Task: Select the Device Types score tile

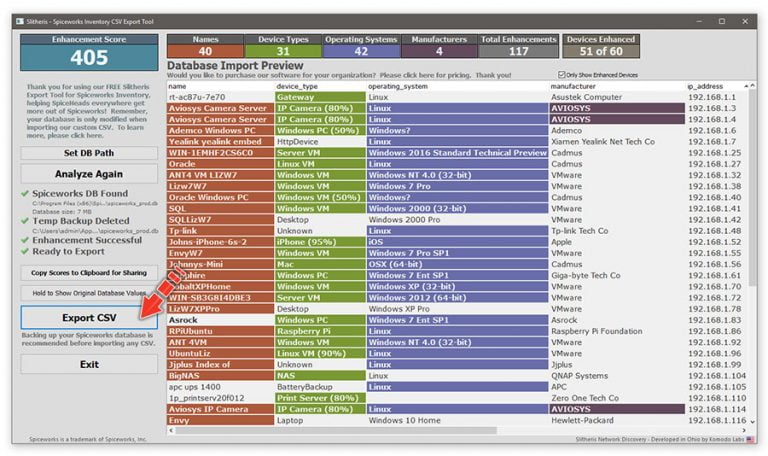Action: pyautogui.click(x=283, y=46)
